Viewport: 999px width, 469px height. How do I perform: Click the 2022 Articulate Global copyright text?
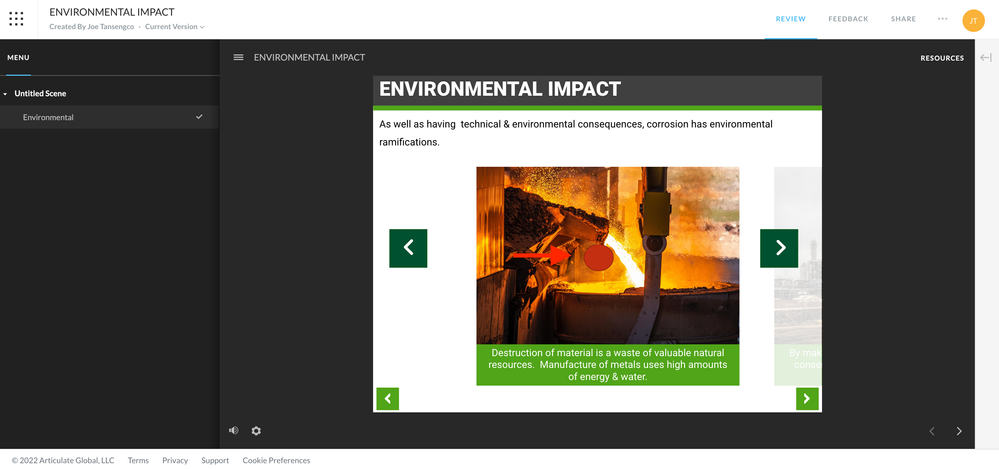(x=63, y=460)
